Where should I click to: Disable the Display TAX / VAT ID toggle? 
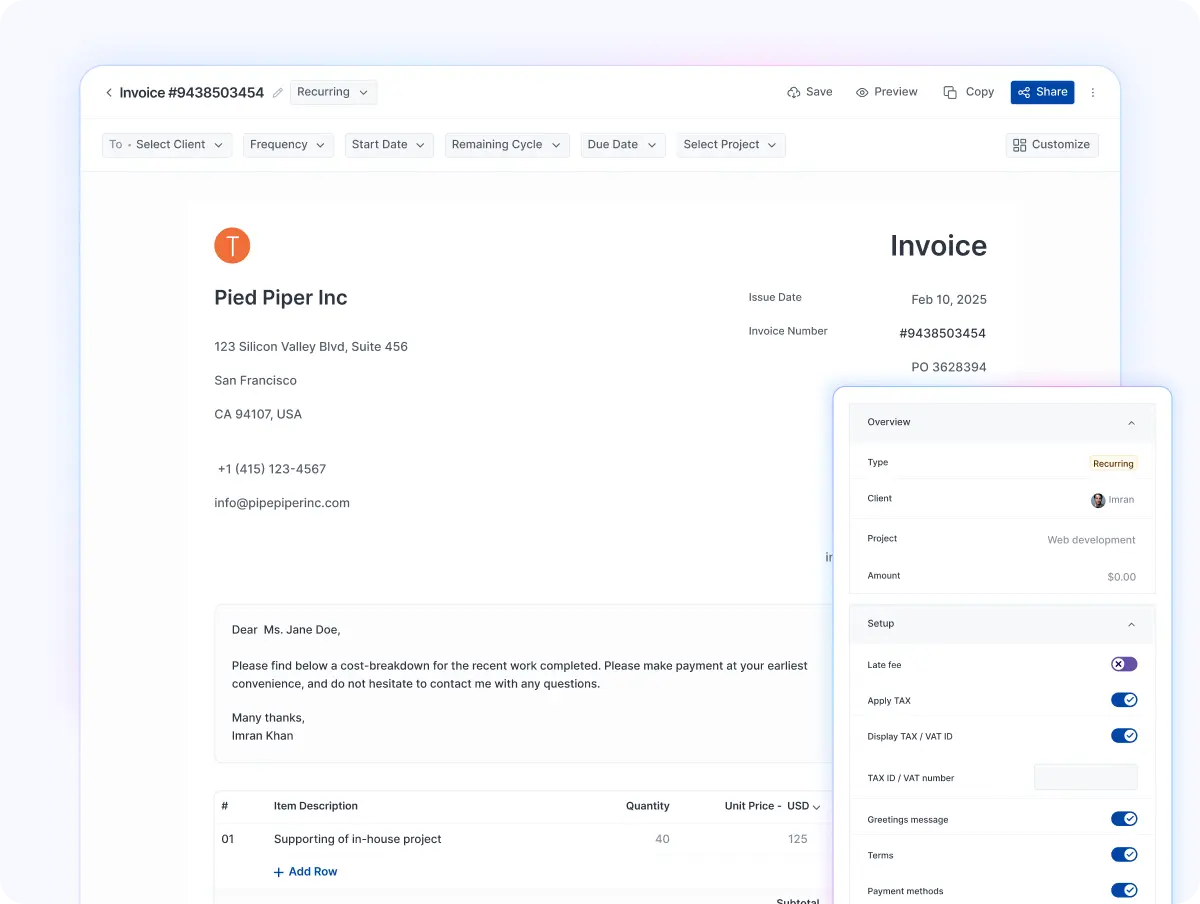click(1124, 737)
